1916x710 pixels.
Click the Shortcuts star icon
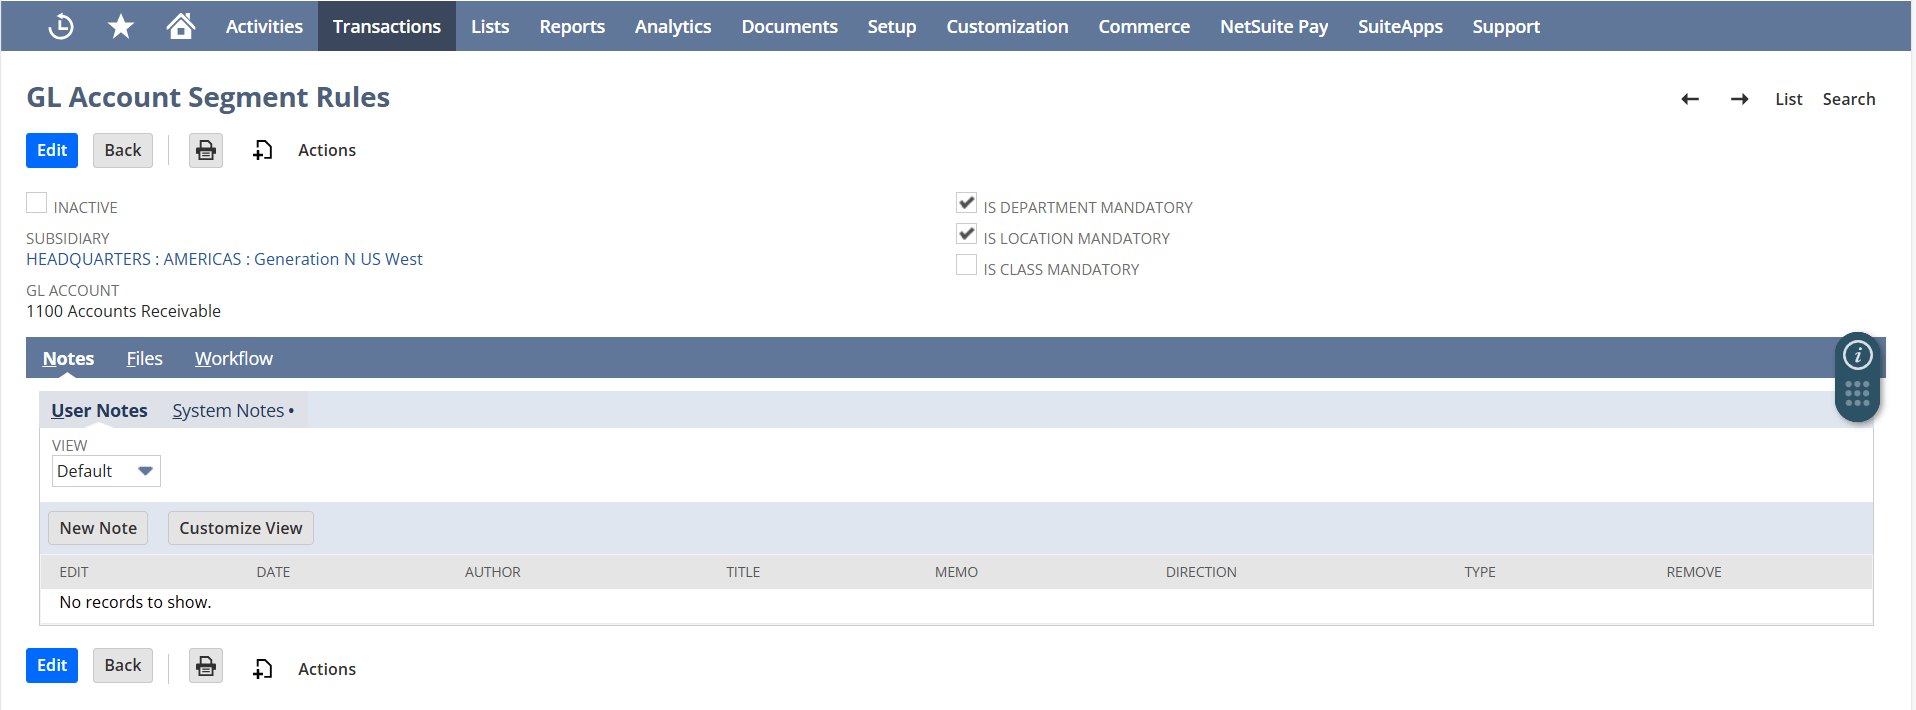[121, 26]
